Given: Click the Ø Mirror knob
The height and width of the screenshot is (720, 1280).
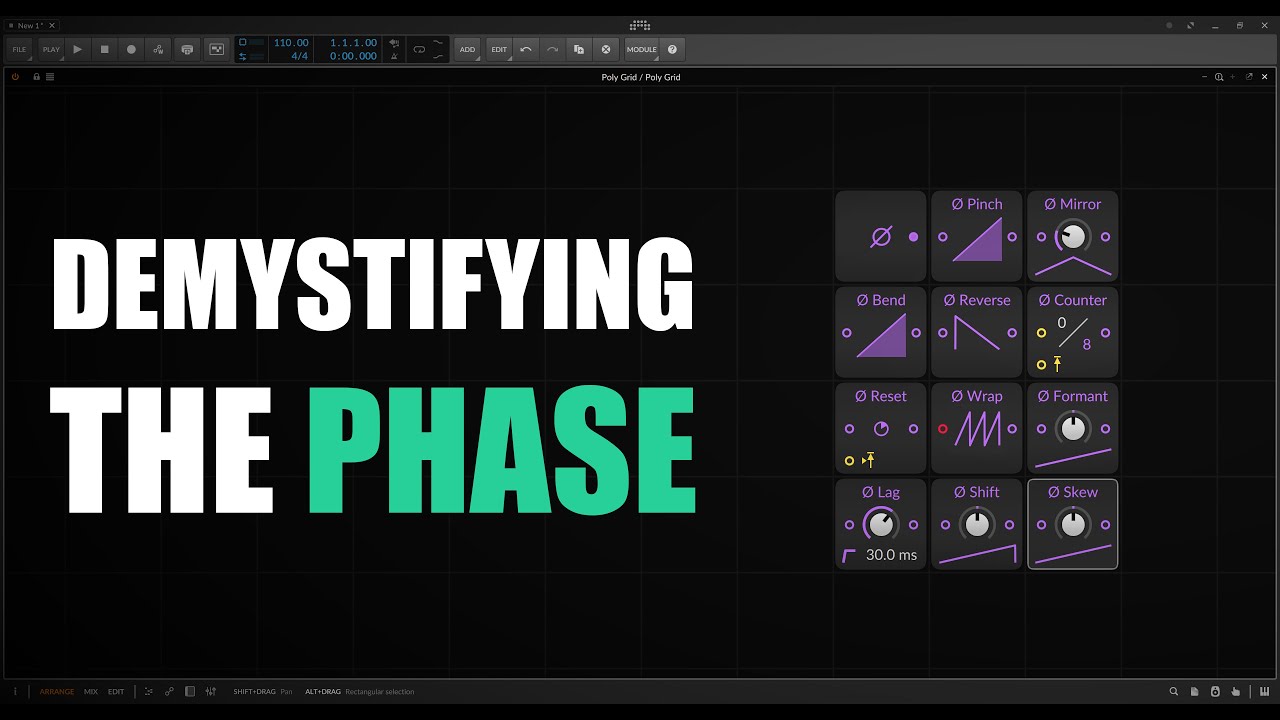Looking at the screenshot, I should pos(1073,237).
